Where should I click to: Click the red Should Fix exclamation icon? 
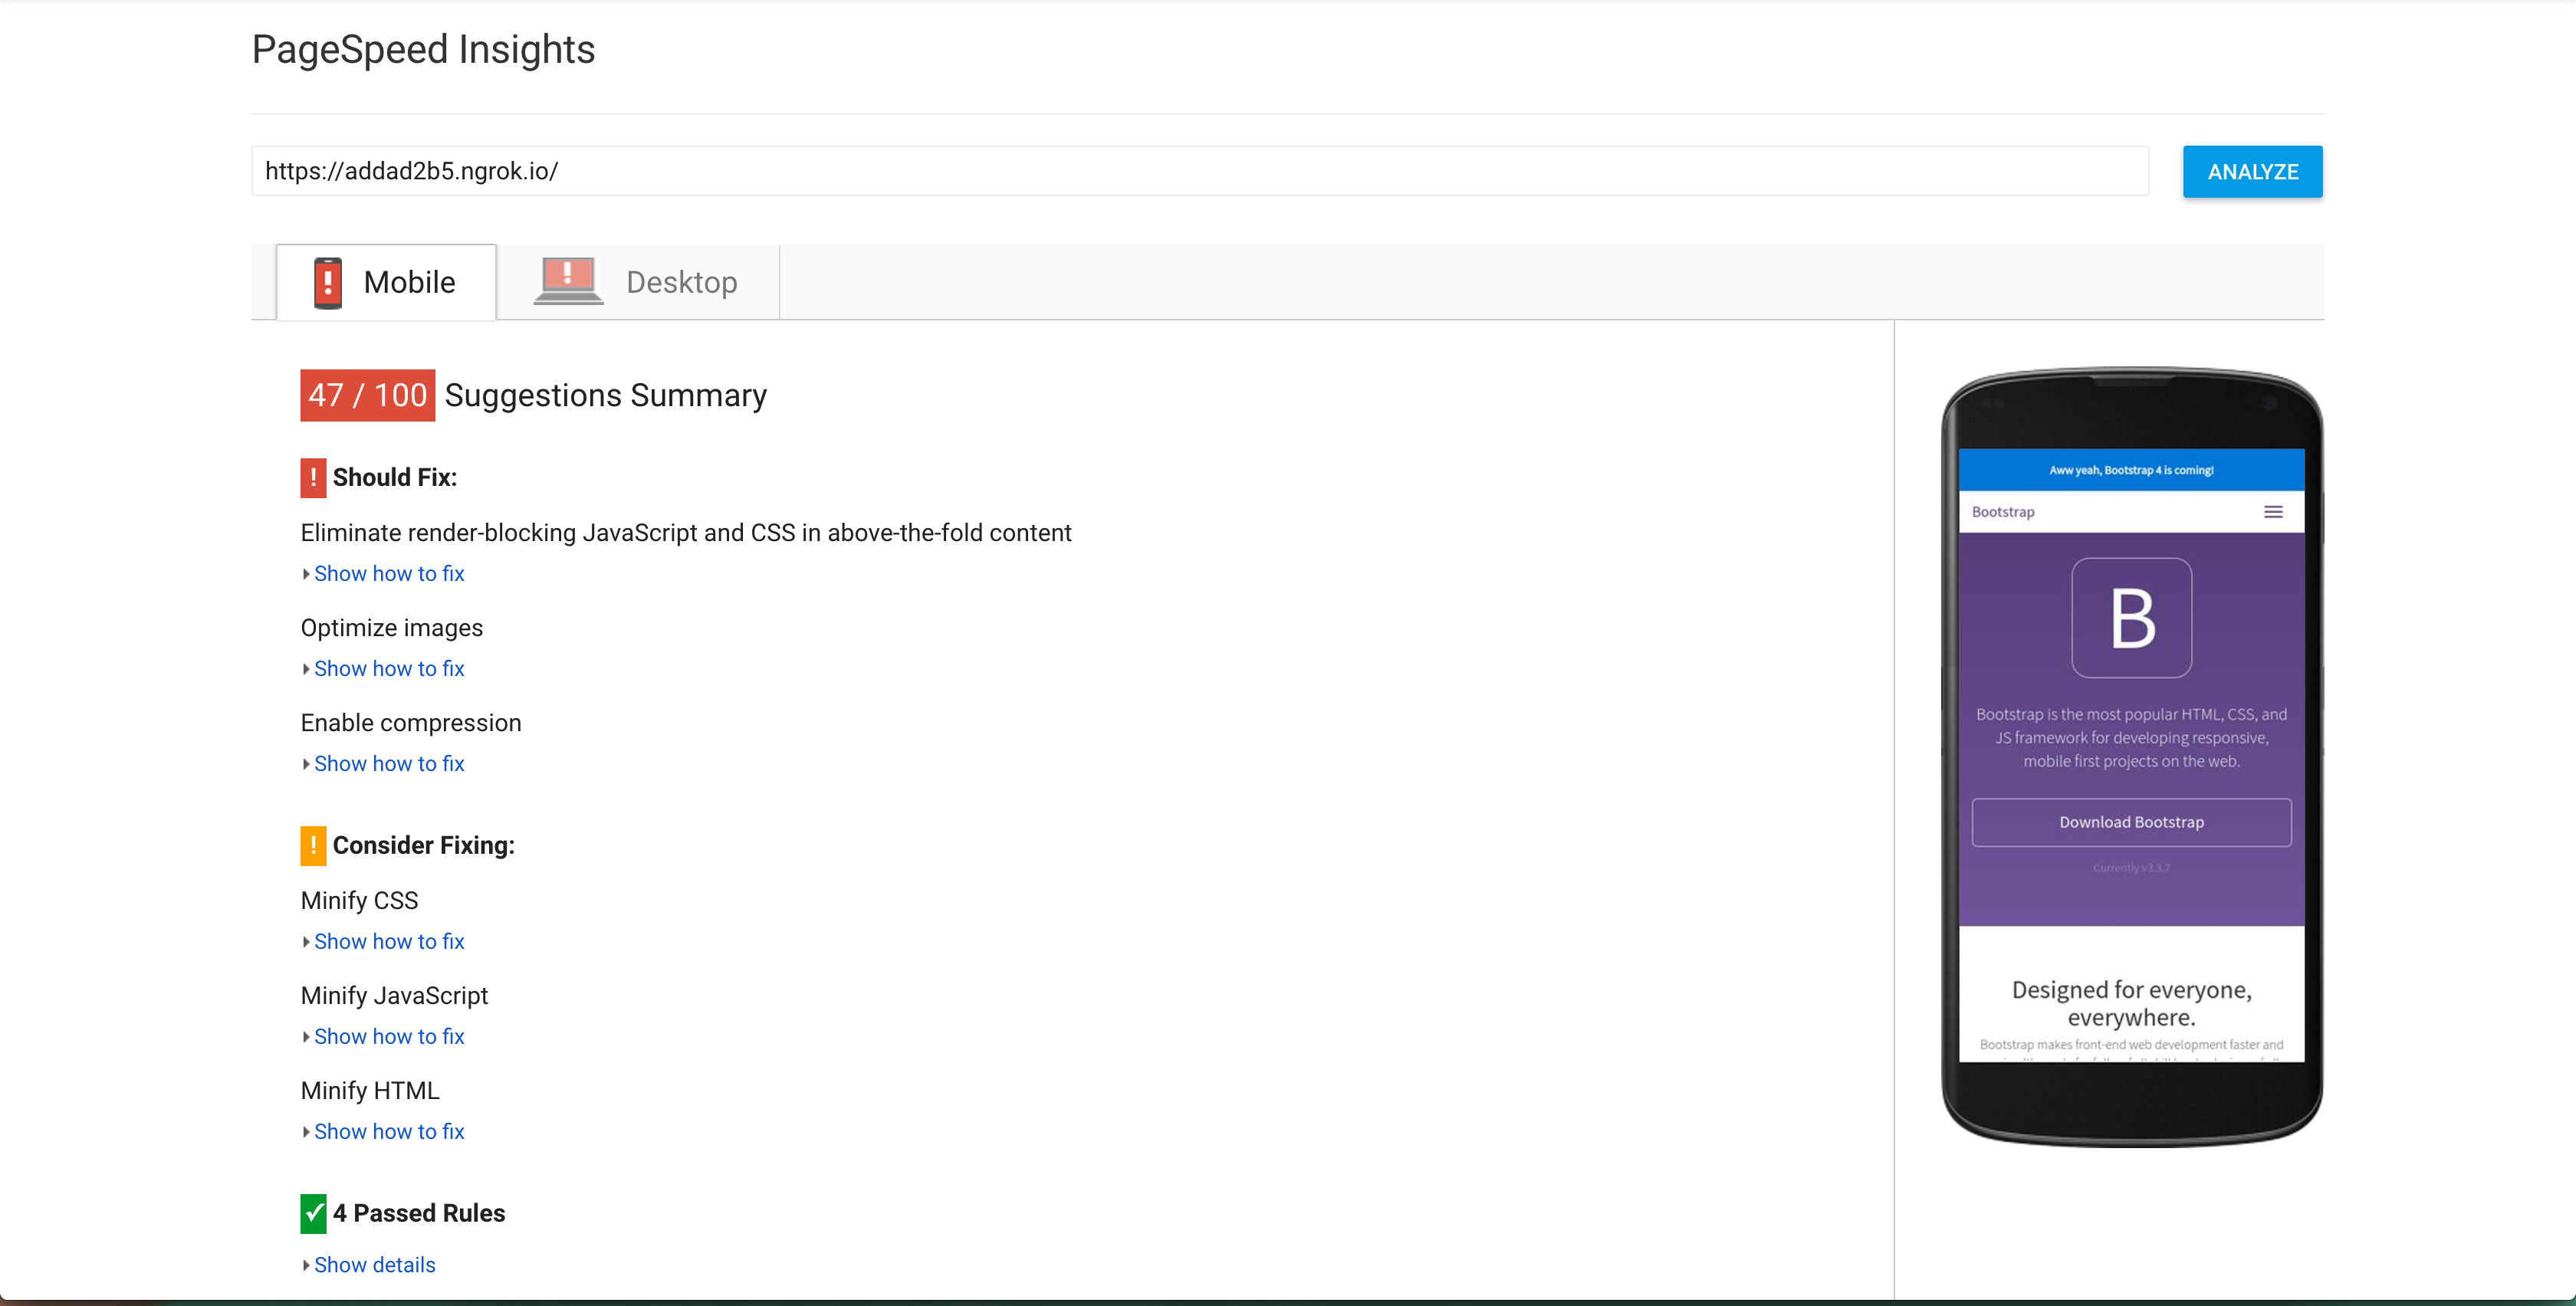point(313,478)
